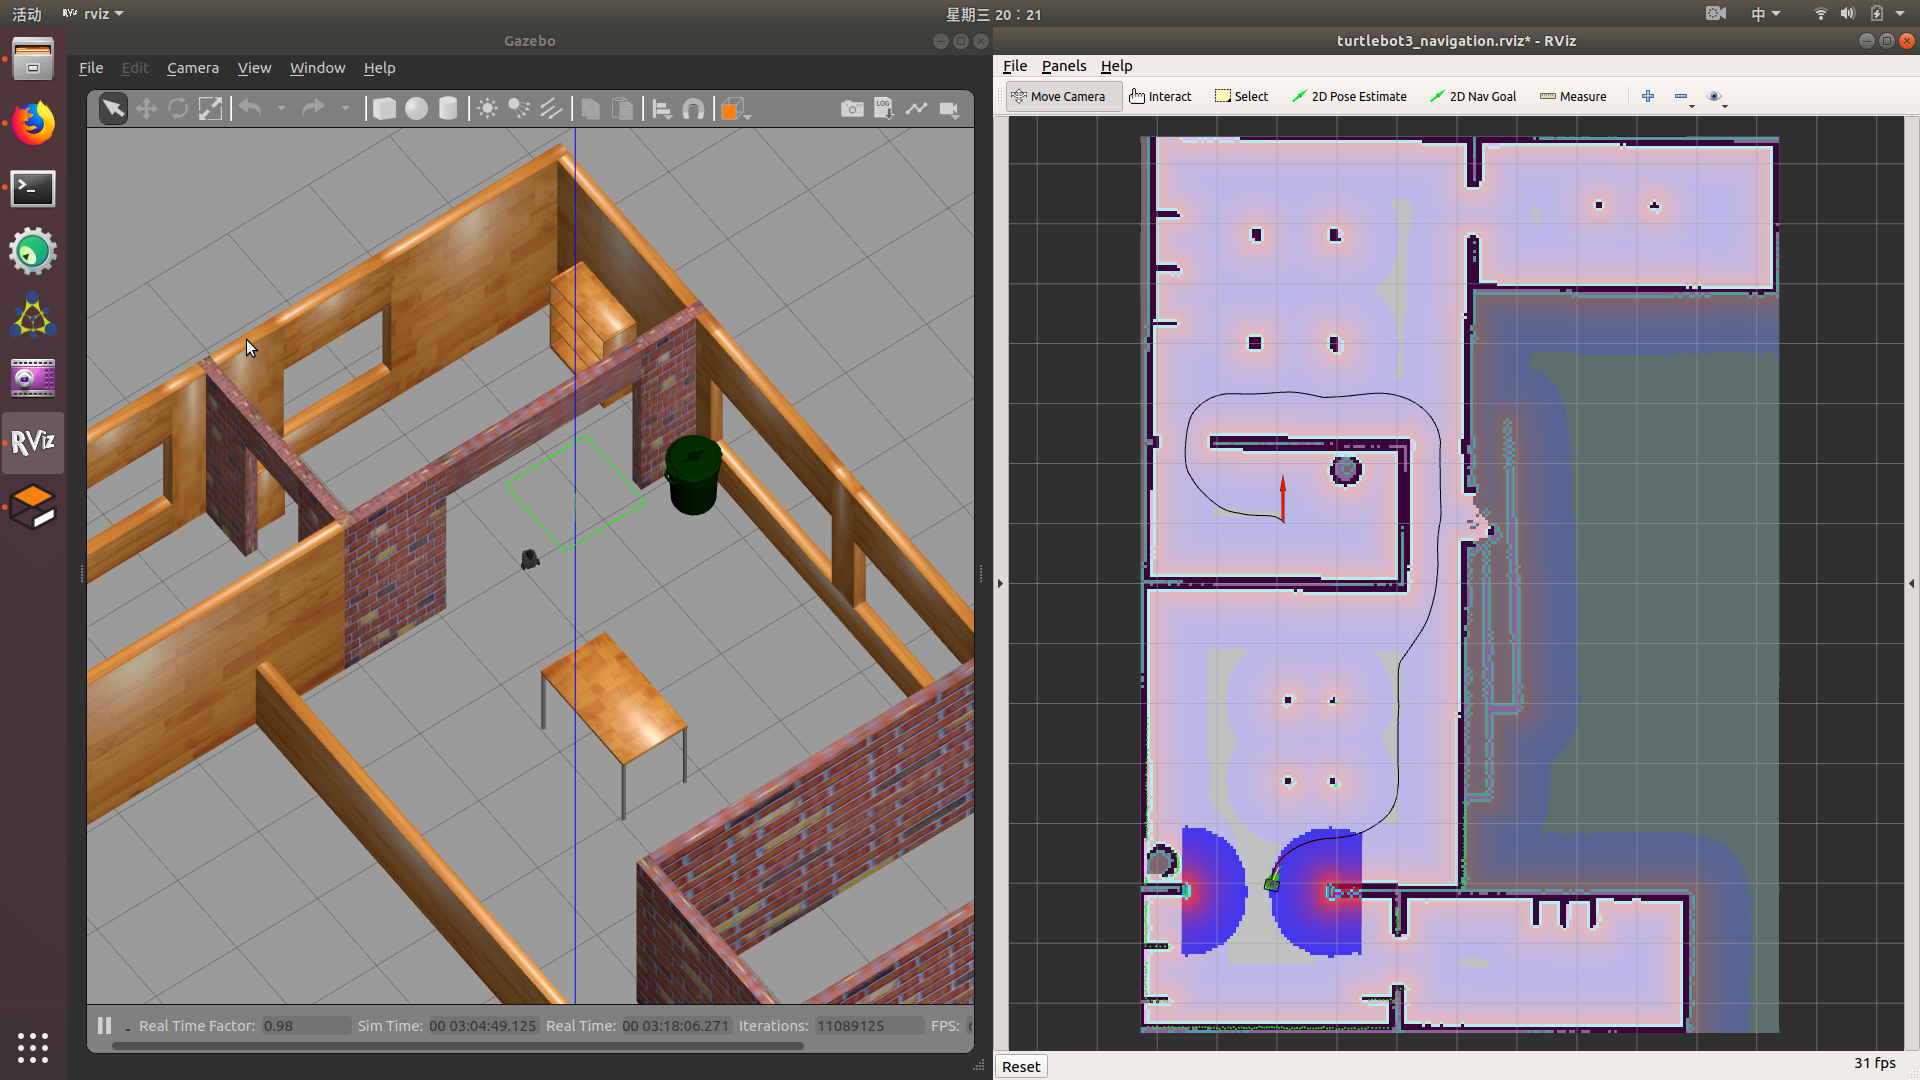The width and height of the screenshot is (1920, 1080).
Task: Insert a sphere shape in Gazebo
Action: pyautogui.click(x=416, y=109)
